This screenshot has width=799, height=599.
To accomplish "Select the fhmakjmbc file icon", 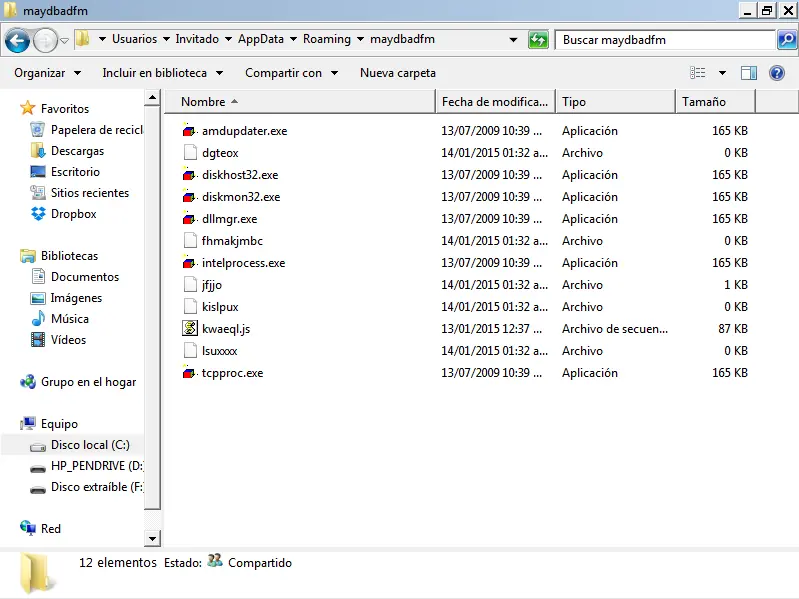I will pos(190,240).
